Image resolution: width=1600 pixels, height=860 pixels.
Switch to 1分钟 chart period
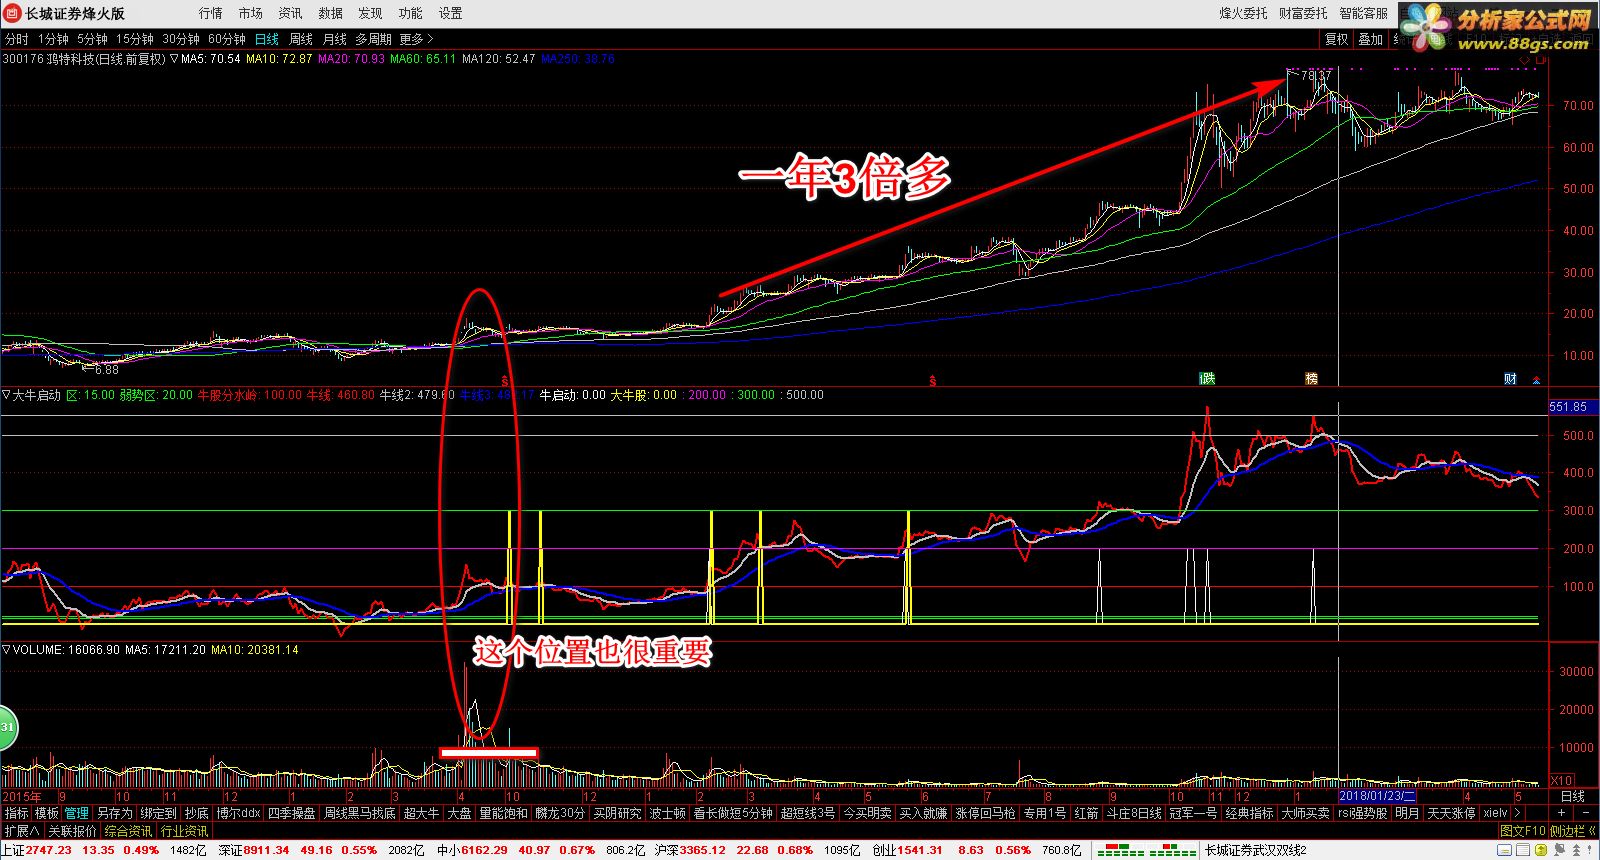point(53,39)
